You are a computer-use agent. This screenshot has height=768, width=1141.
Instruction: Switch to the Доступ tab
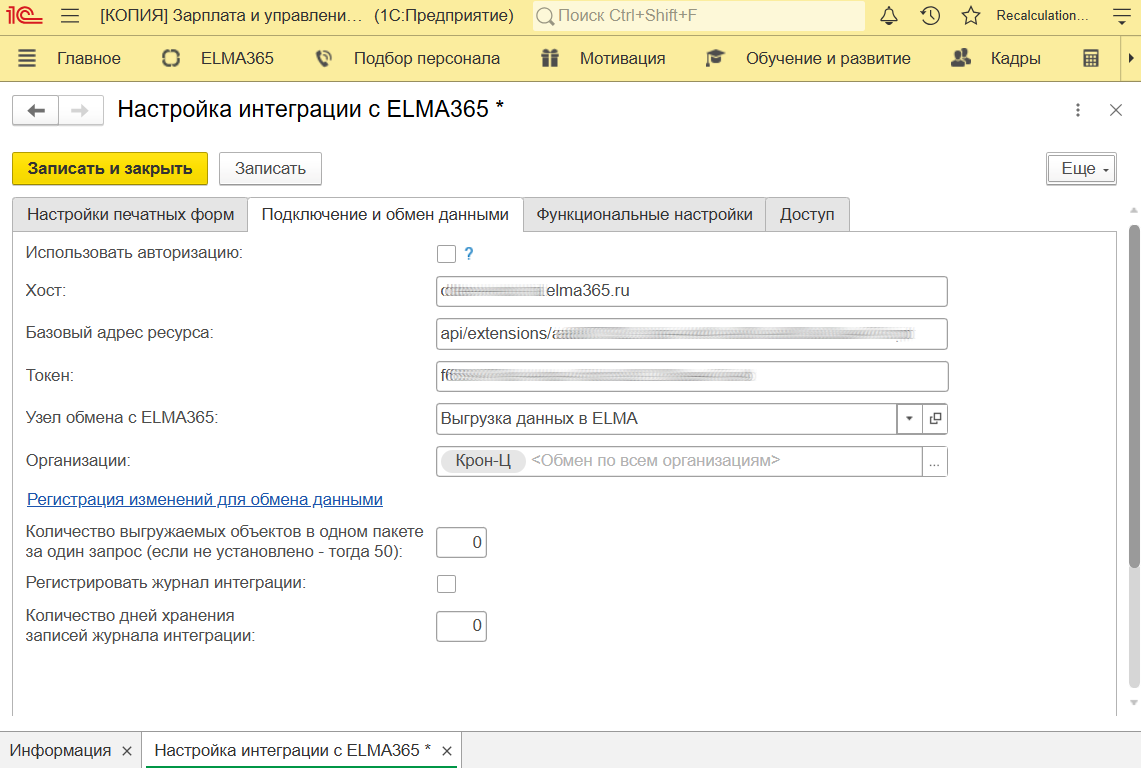coord(806,215)
